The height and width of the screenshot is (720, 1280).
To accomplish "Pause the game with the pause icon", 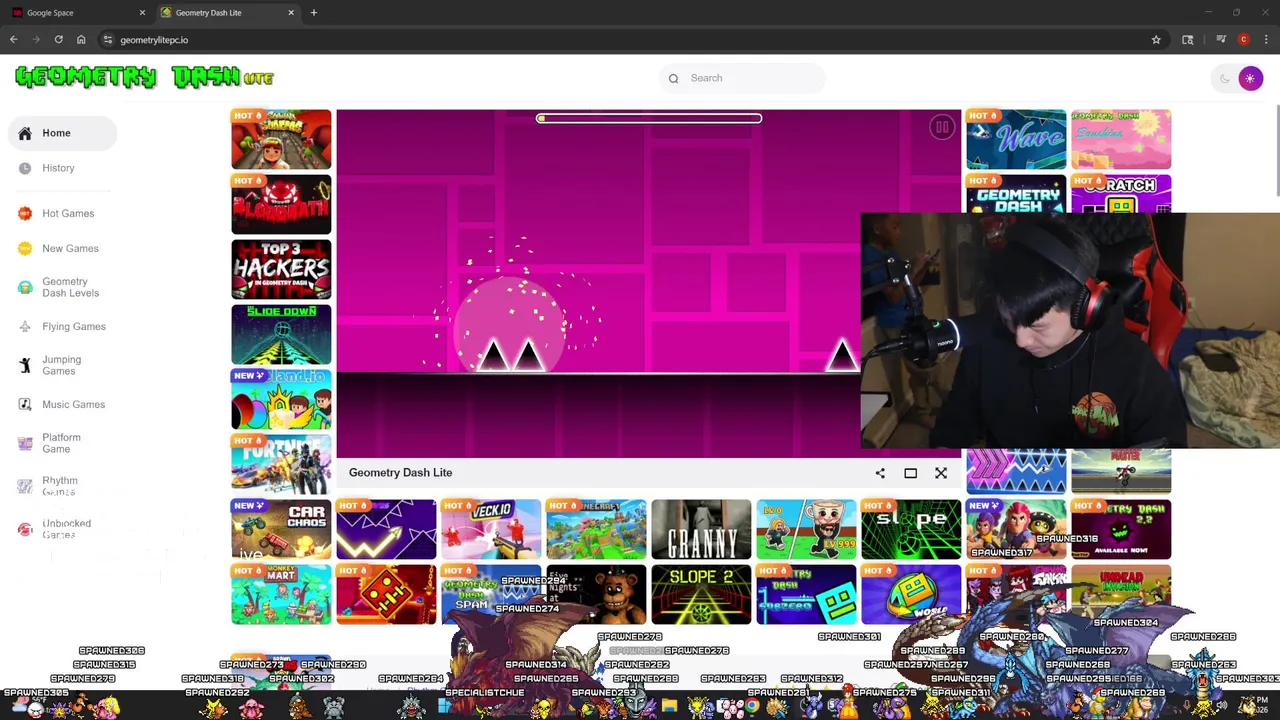I will point(941,127).
